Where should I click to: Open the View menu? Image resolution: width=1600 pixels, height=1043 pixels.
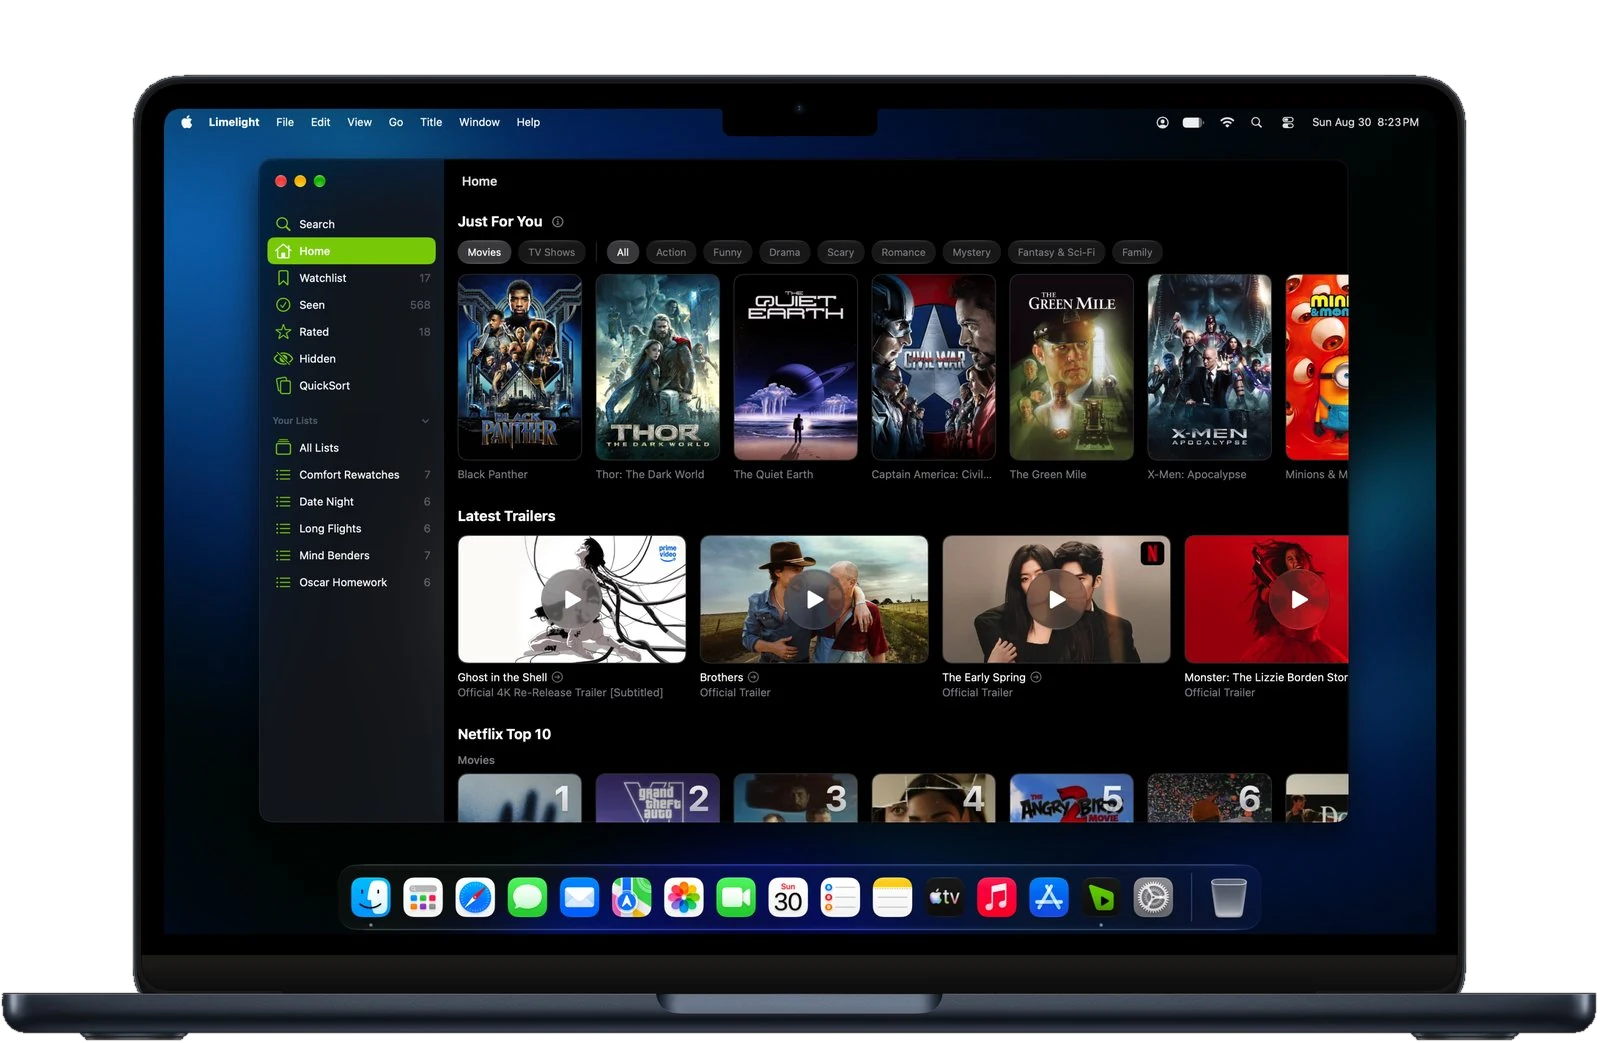point(359,122)
